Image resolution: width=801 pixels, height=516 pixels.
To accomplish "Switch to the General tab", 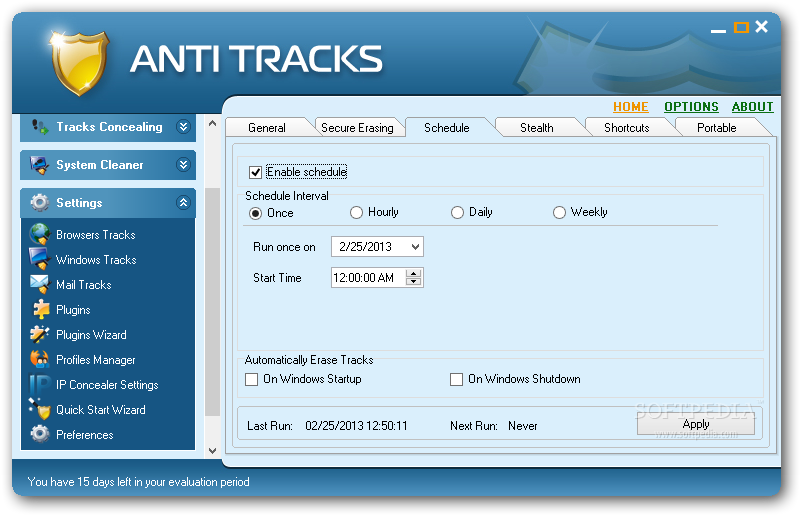I will click(x=267, y=128).
